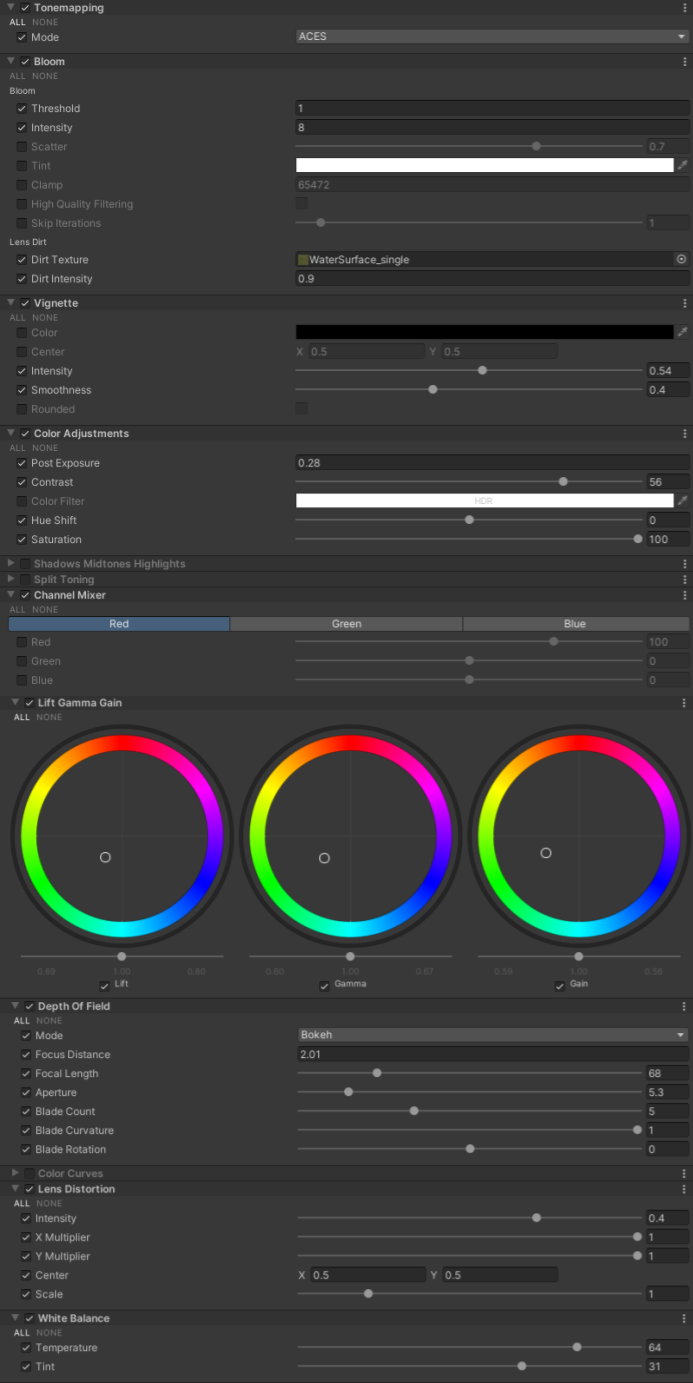Click the Vignette Color eyedropper icon
This screenshot has height=1383, width=693.
[683, 333]
